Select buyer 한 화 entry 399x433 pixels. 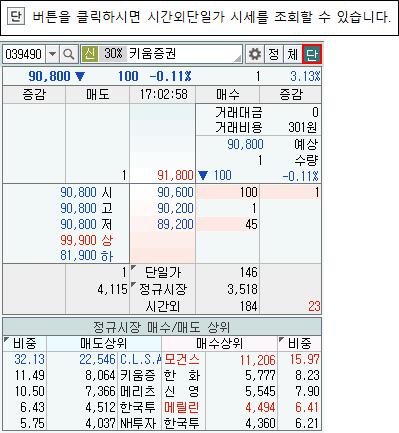[x=182, y=375]
